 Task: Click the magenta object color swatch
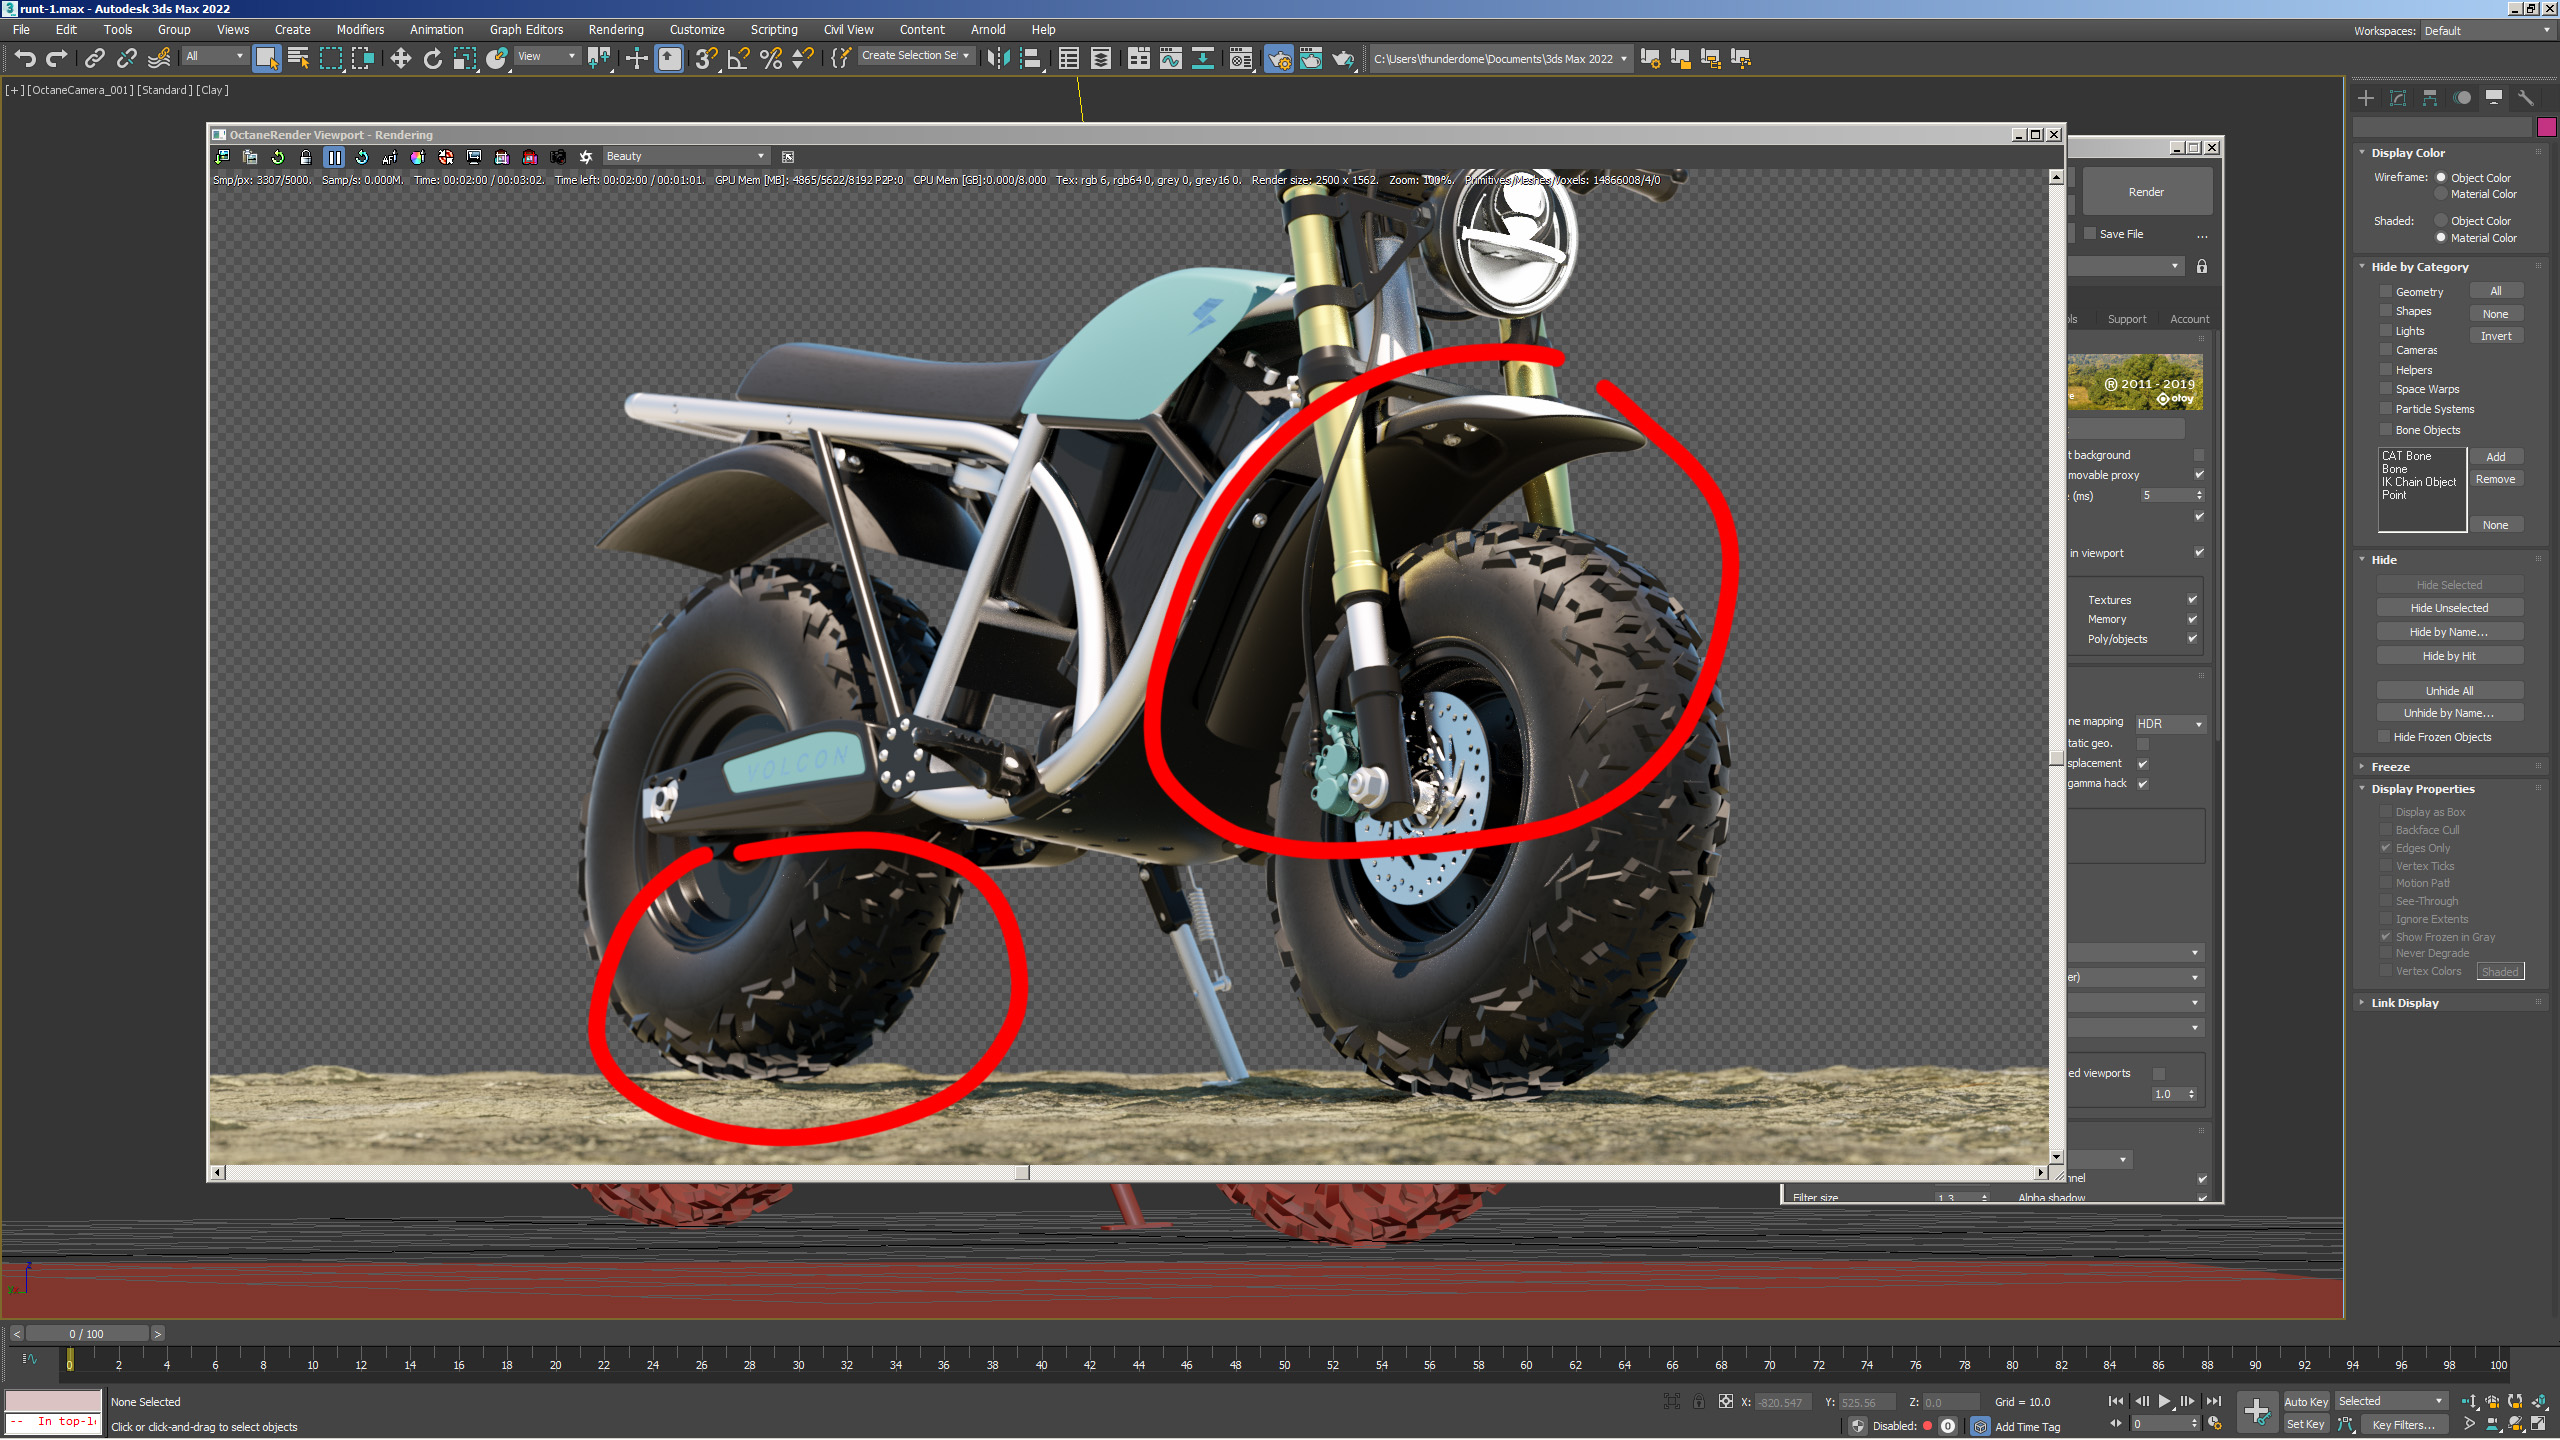click(x=2546, y=127)
